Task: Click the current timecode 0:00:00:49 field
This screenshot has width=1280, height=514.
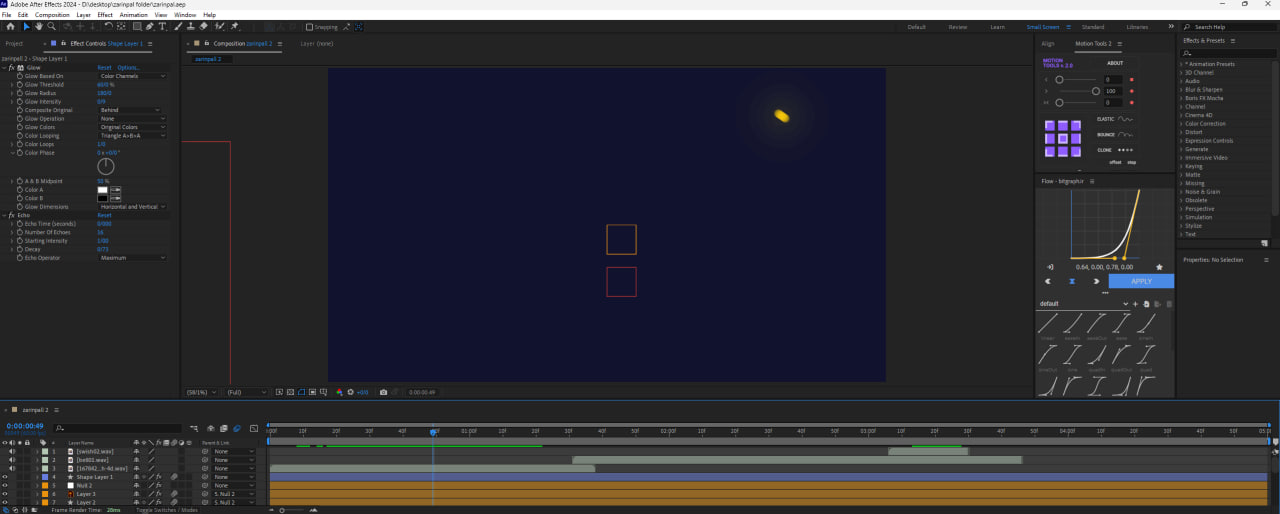Action: tap(25, 427)
